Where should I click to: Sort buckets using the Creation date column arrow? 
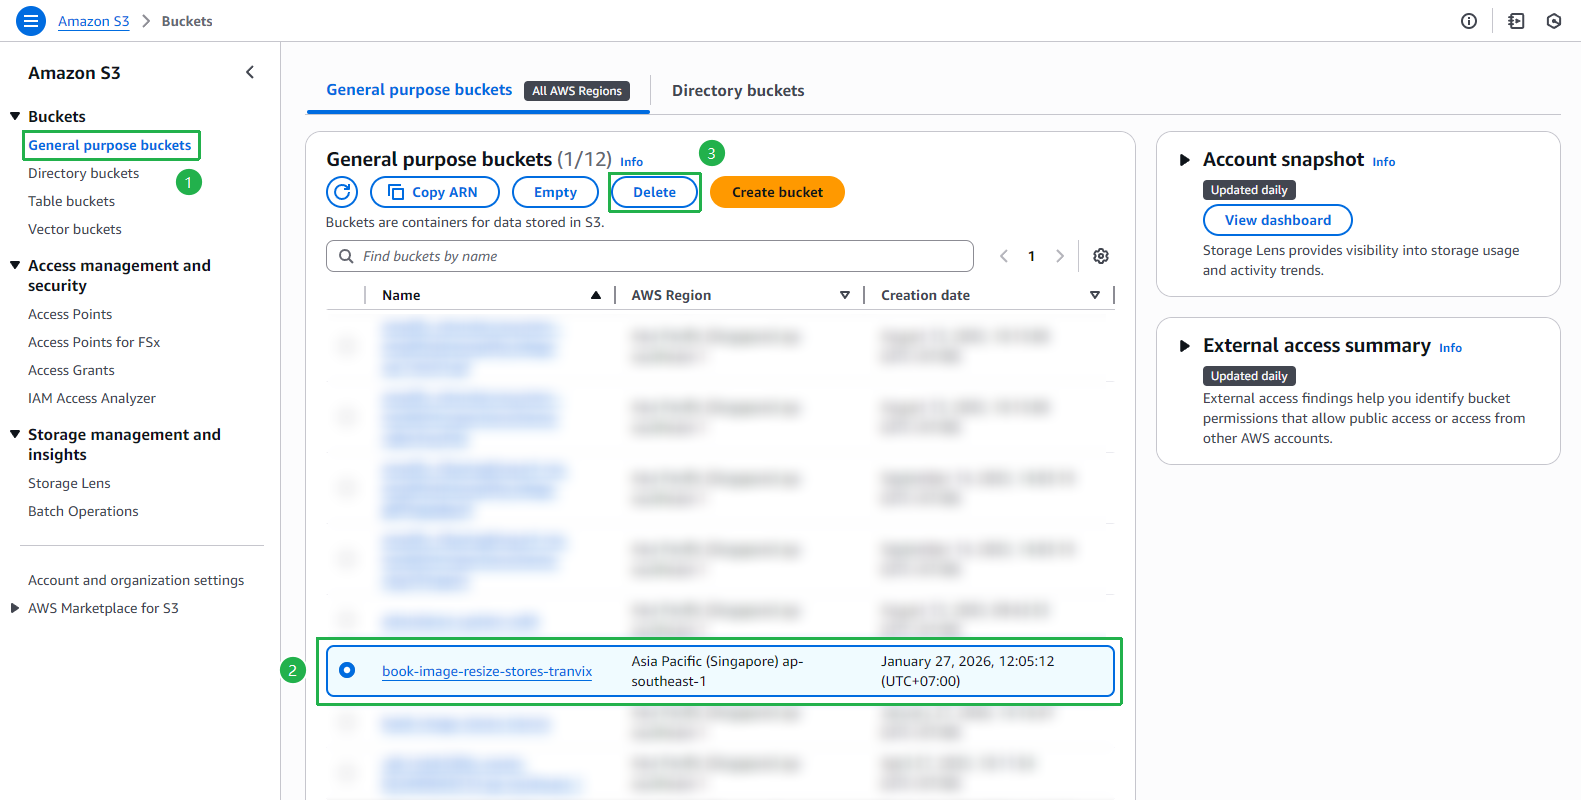click(x=1095, y=295)
